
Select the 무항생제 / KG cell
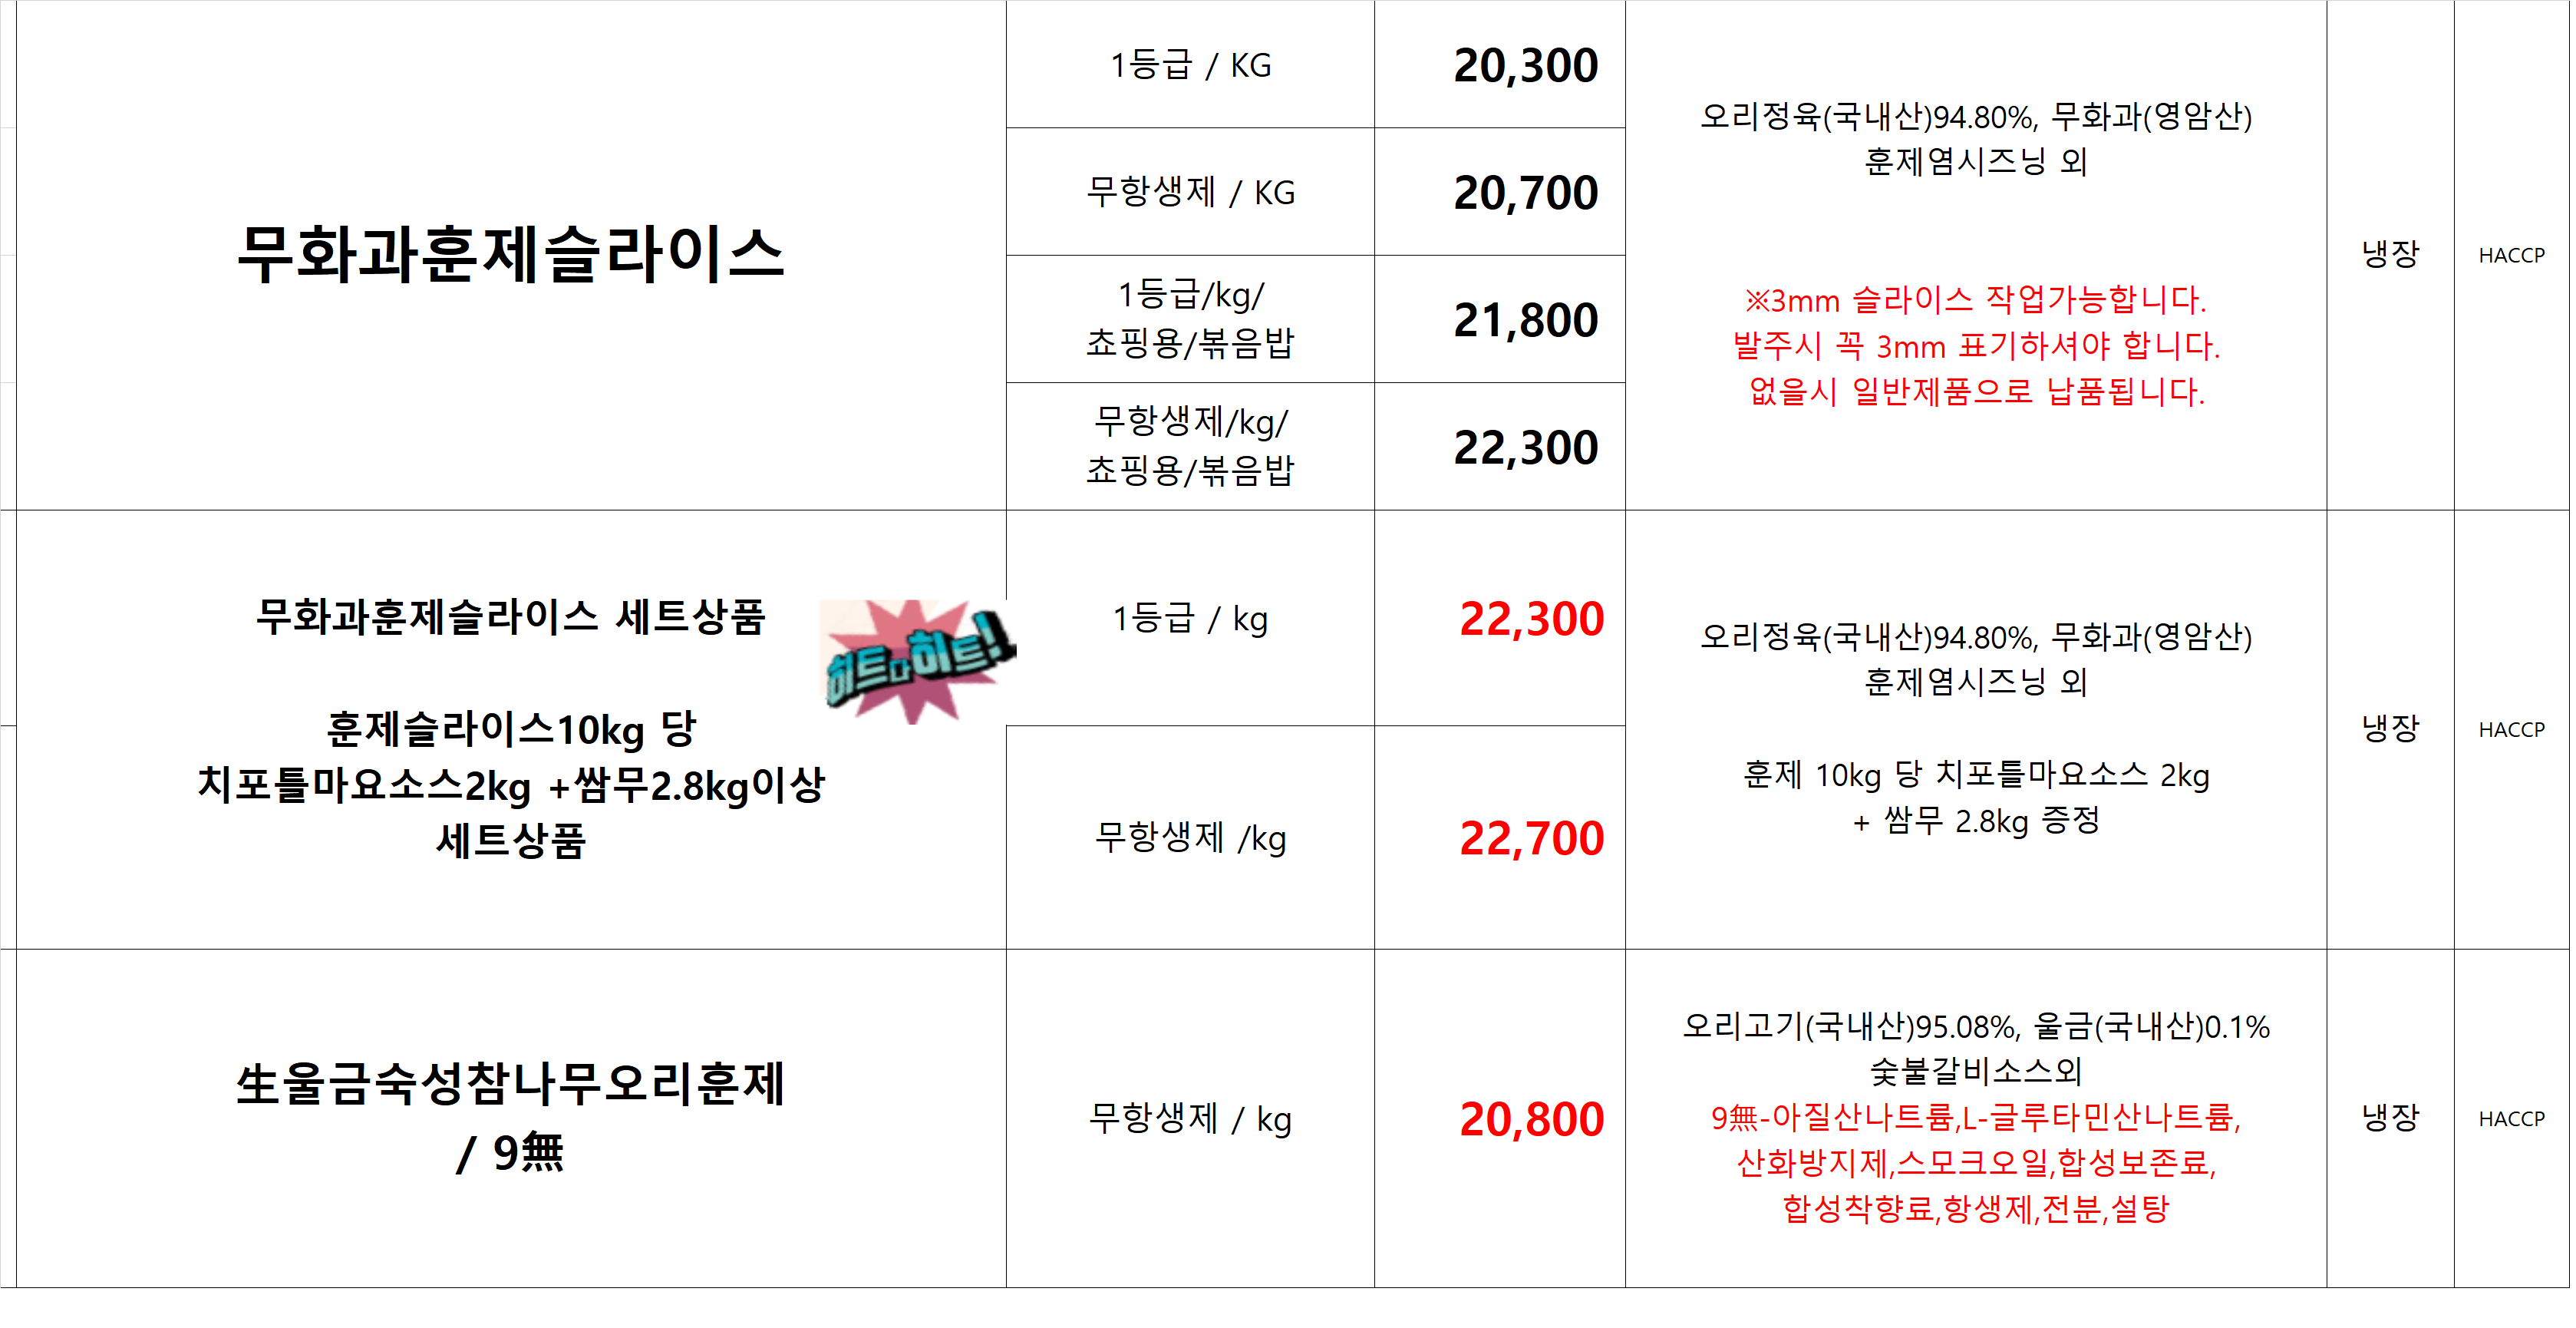coord(1190,192)
